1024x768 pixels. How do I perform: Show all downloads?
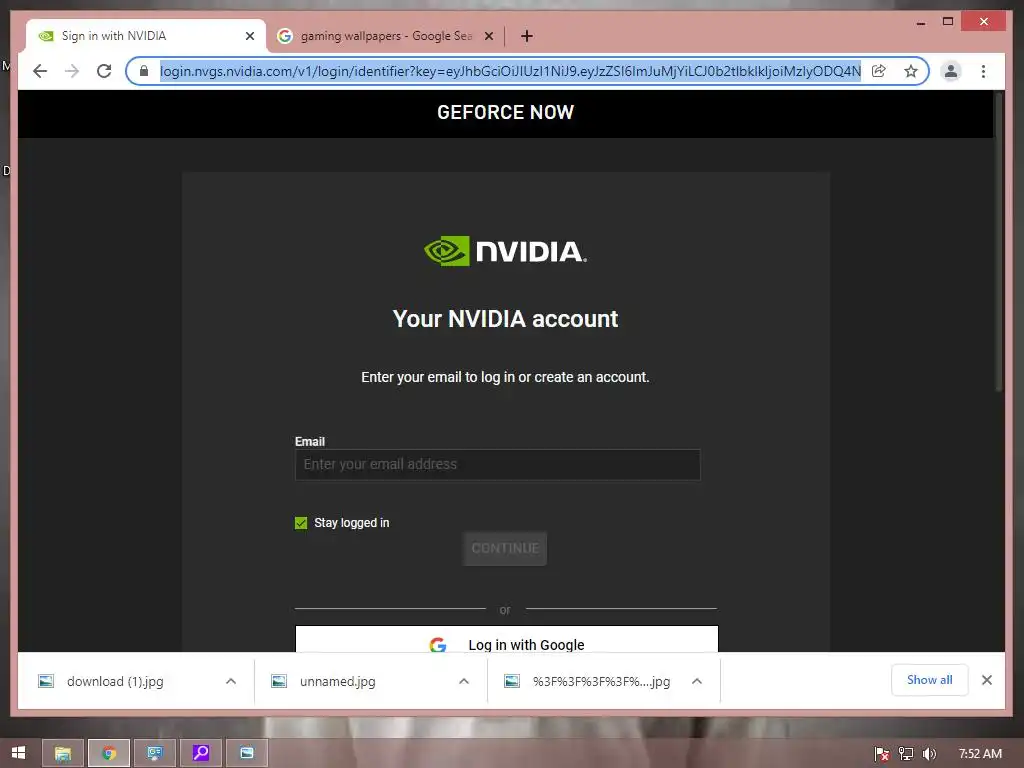tap(929, 680)
